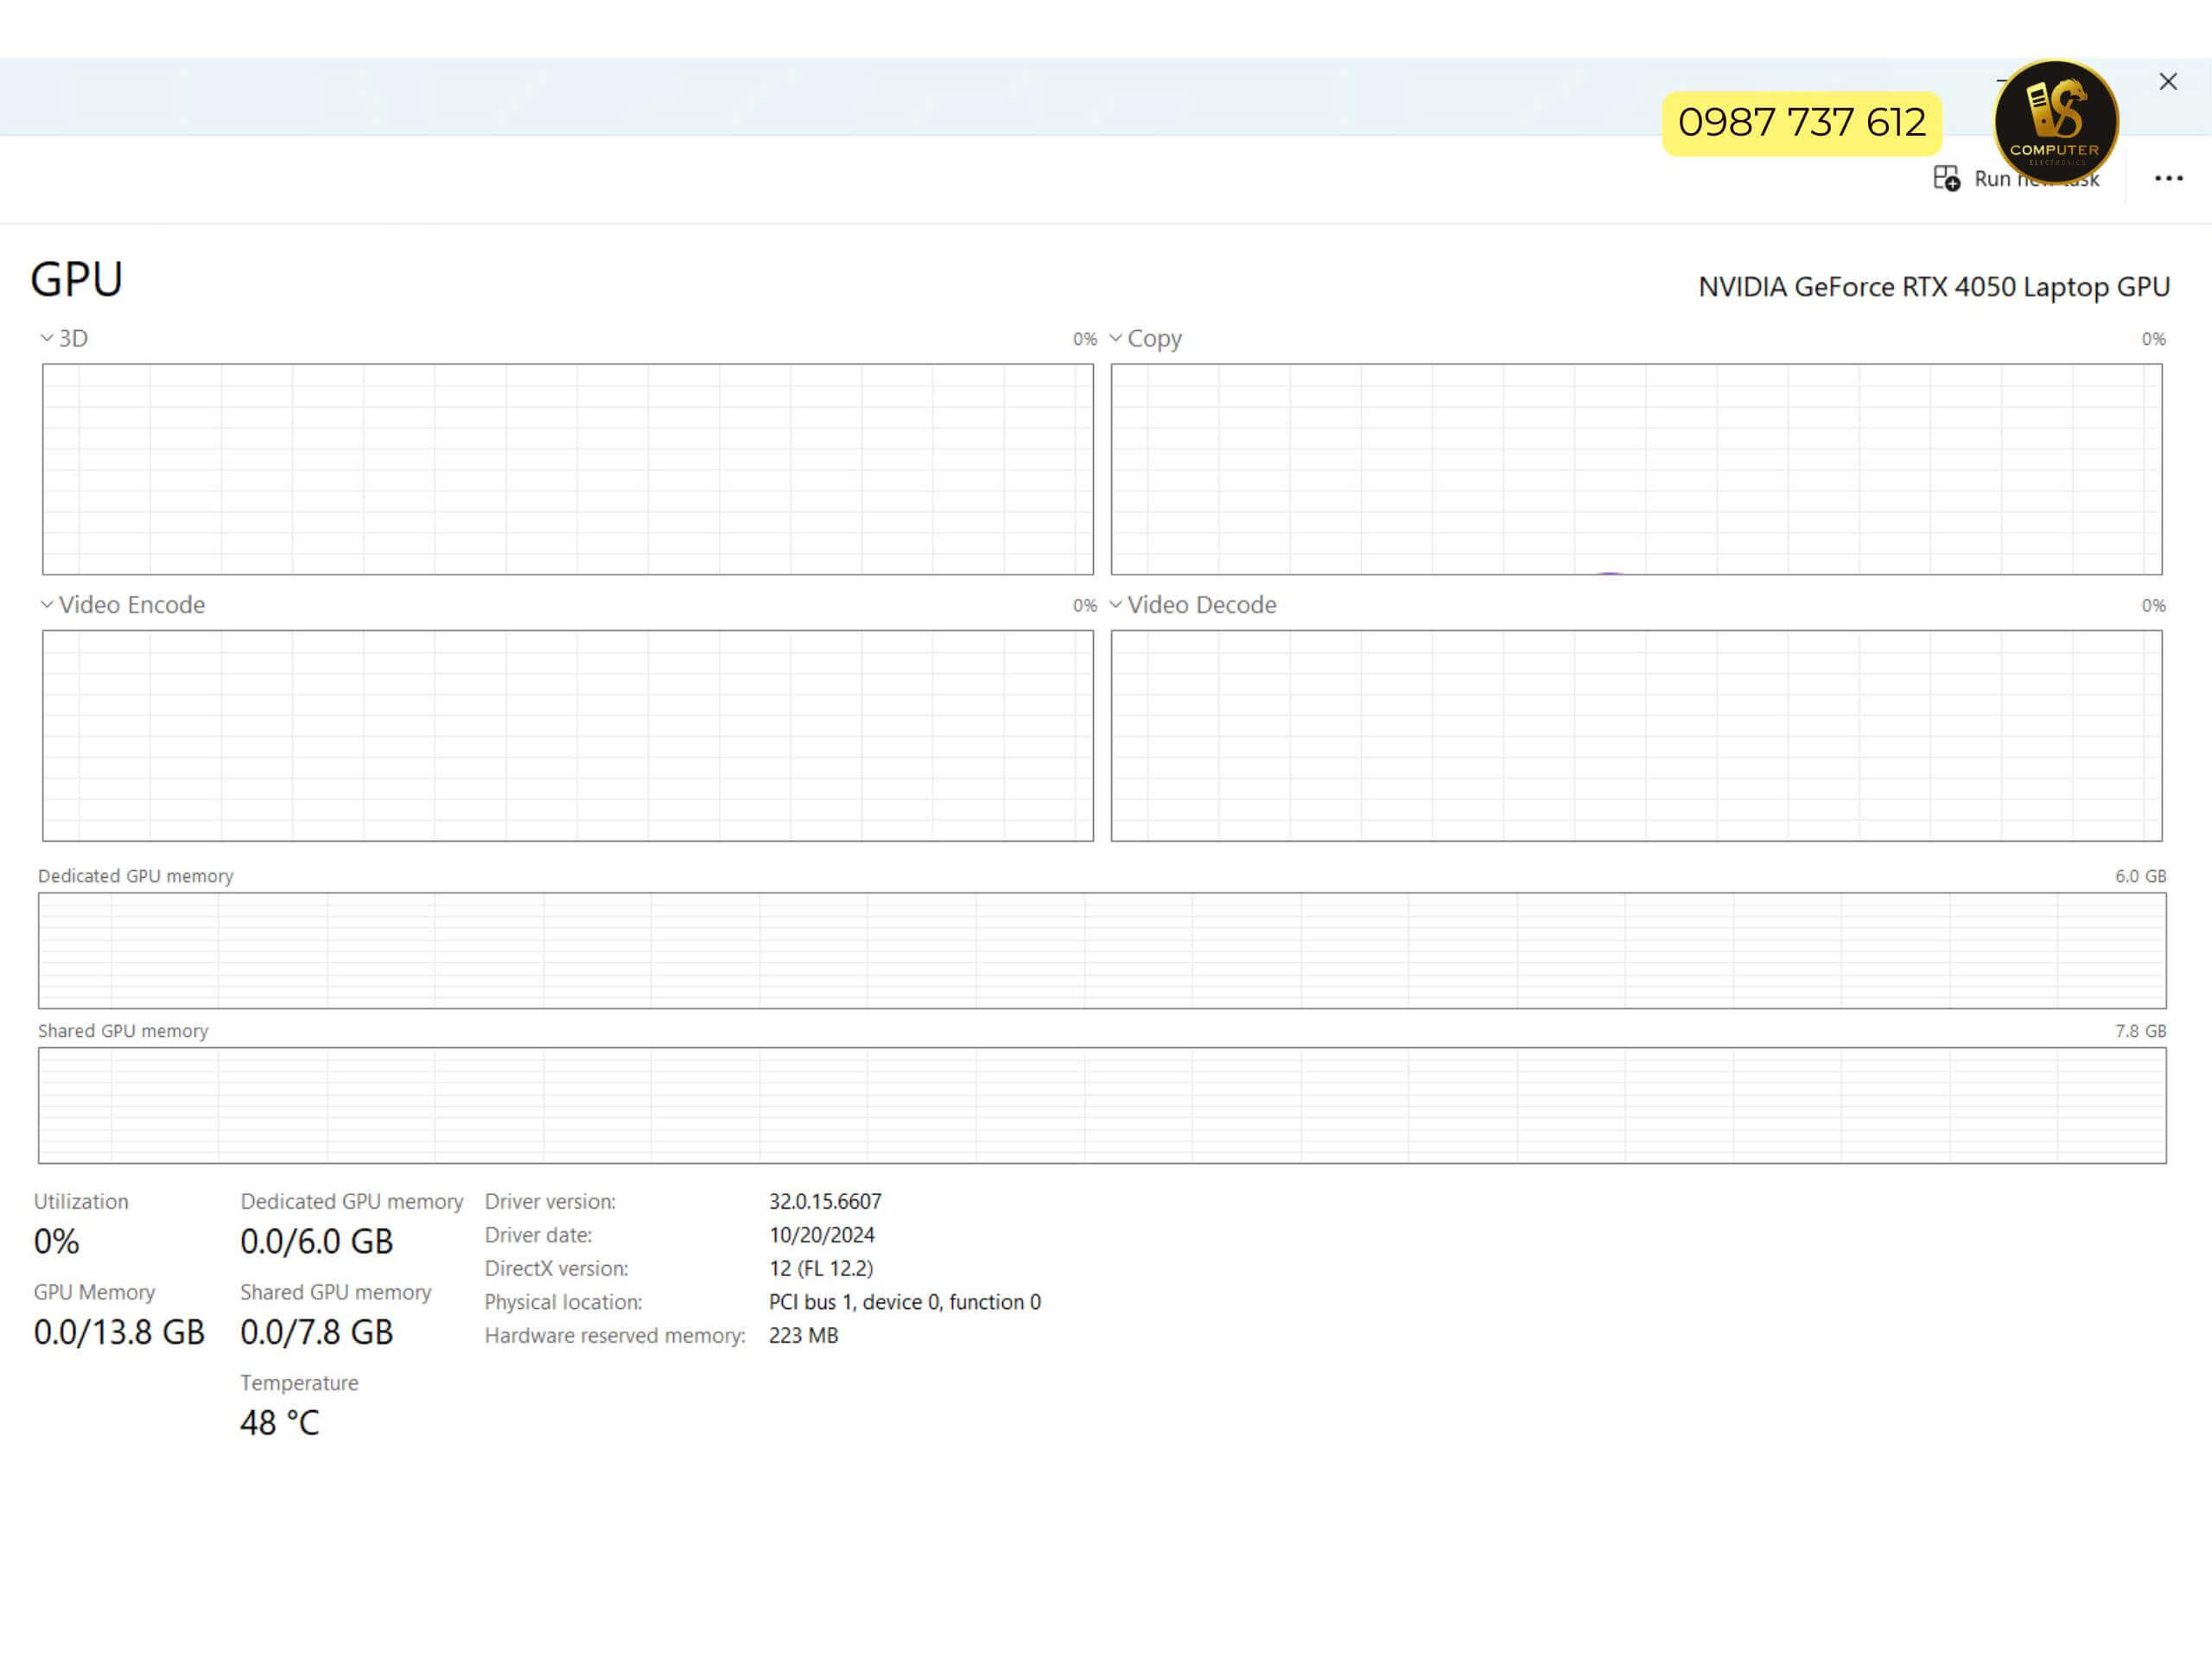Click the "GPU" heading
The width and height of the screenshot is (2212, 1659).
coord(77,280)
